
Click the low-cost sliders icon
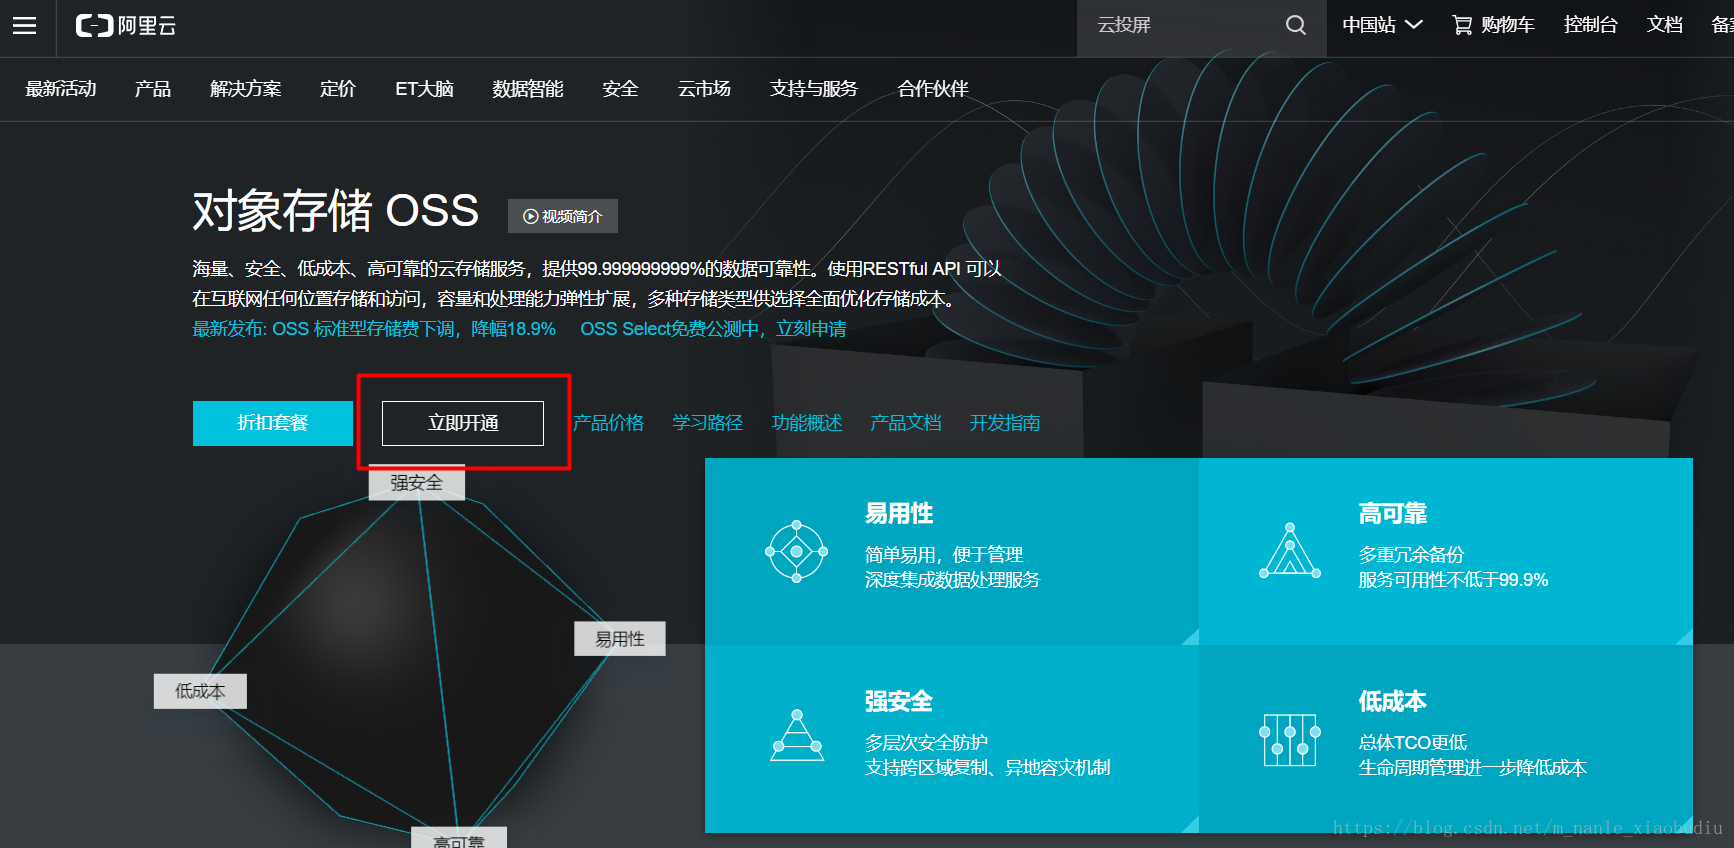tap(1290, 740)
